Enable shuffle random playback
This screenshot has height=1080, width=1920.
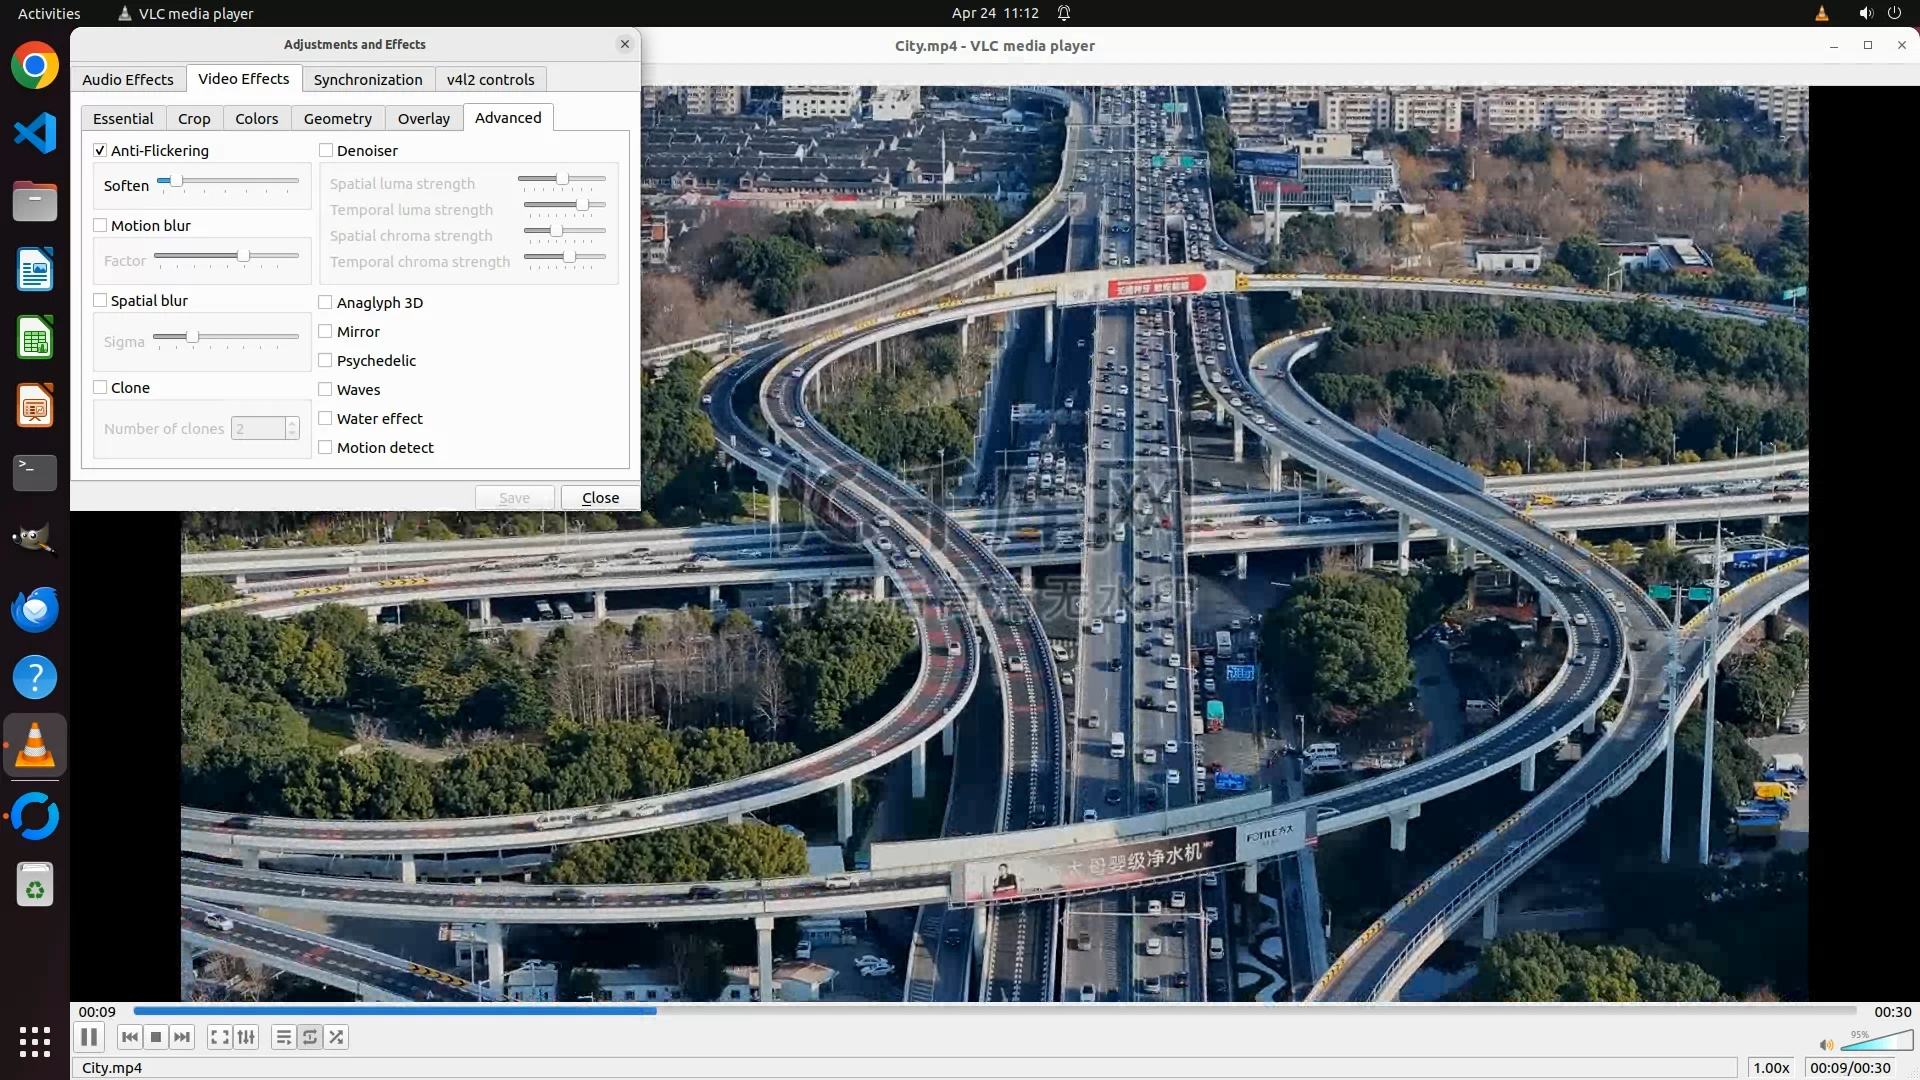pyautogui.click(x=337, y=1037)
